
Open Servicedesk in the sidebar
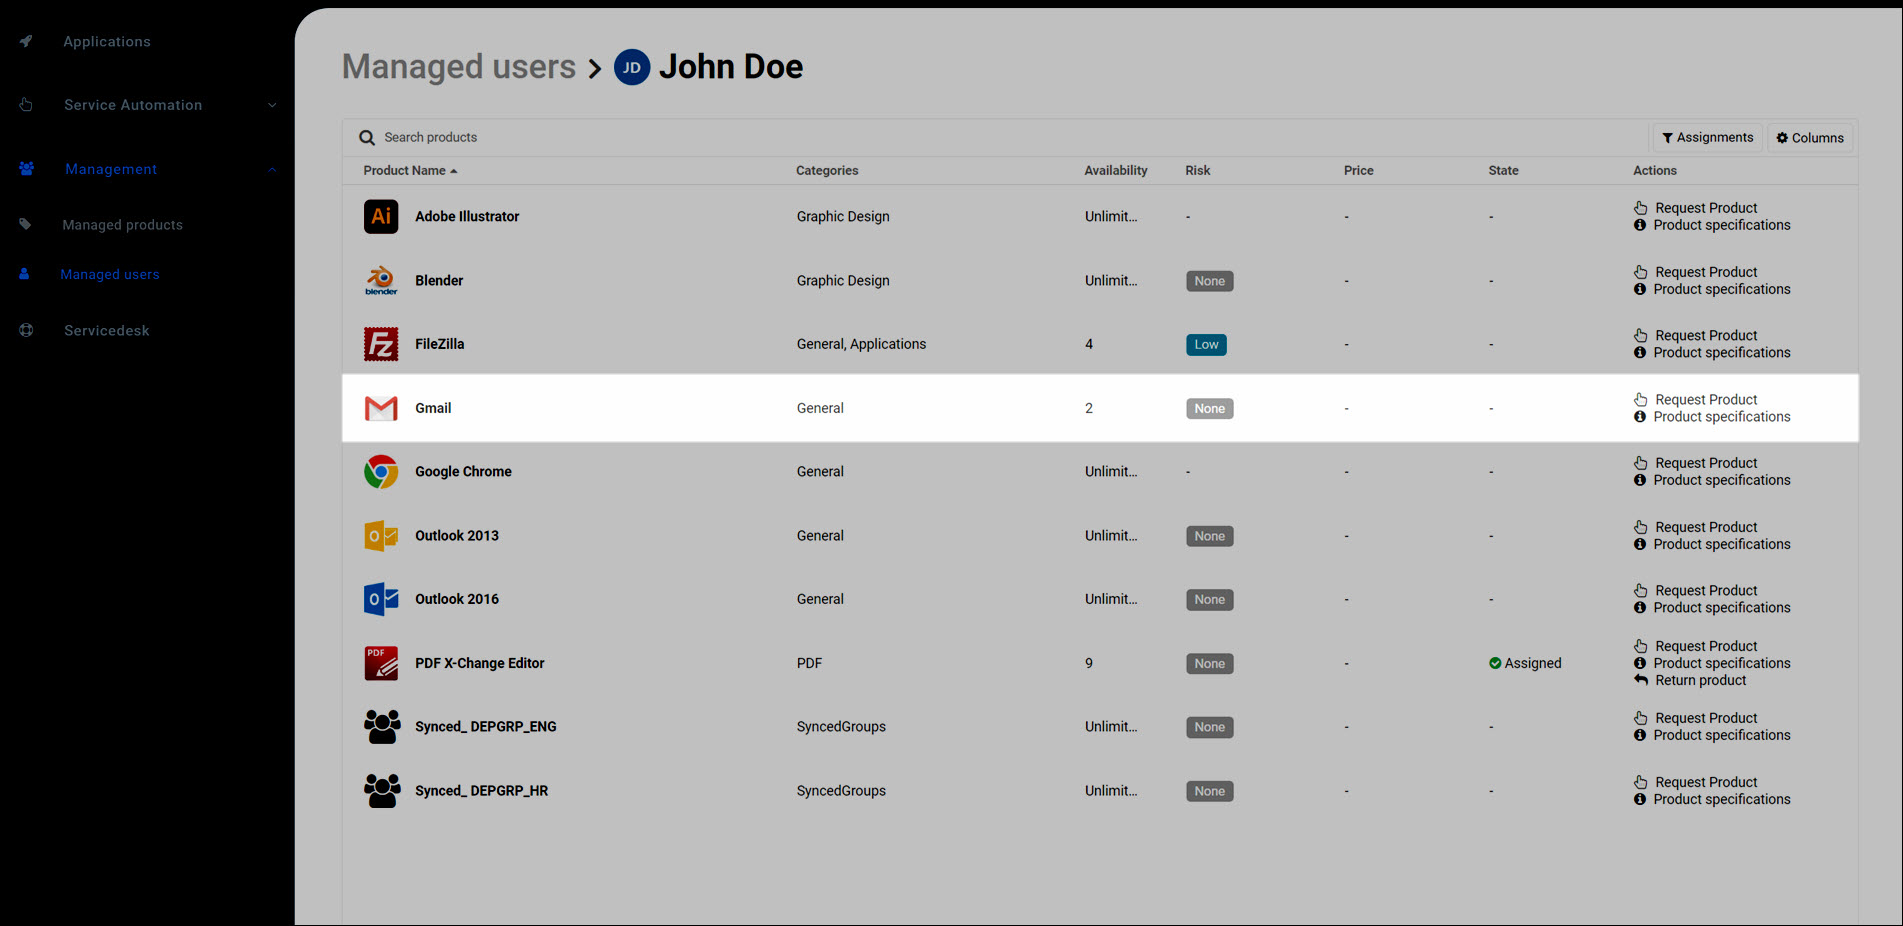coord(106,330)
